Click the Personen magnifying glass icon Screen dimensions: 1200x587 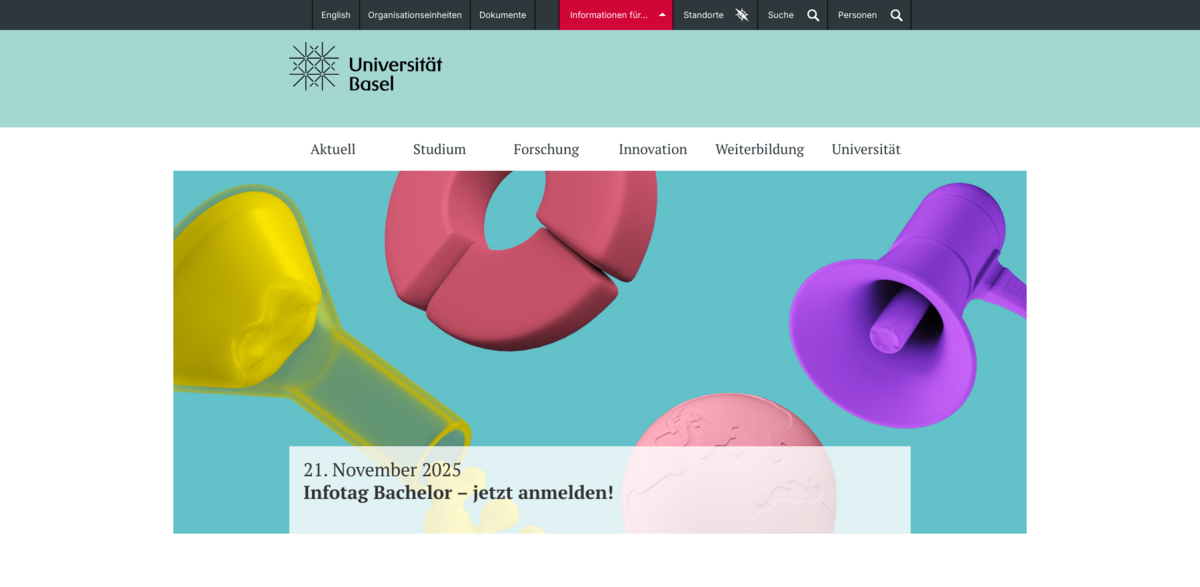point(896,15)
